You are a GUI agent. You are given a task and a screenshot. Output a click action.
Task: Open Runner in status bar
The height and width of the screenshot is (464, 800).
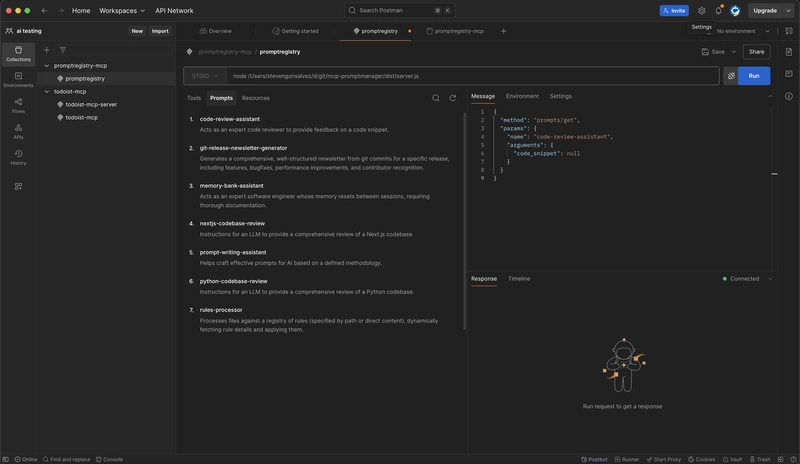tap(627, 459)
